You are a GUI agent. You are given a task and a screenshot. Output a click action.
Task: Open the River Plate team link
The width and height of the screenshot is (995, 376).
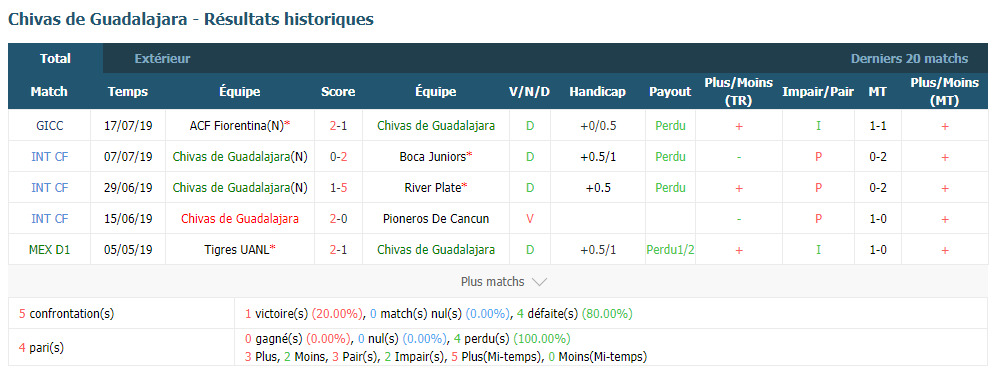(435, 188)
